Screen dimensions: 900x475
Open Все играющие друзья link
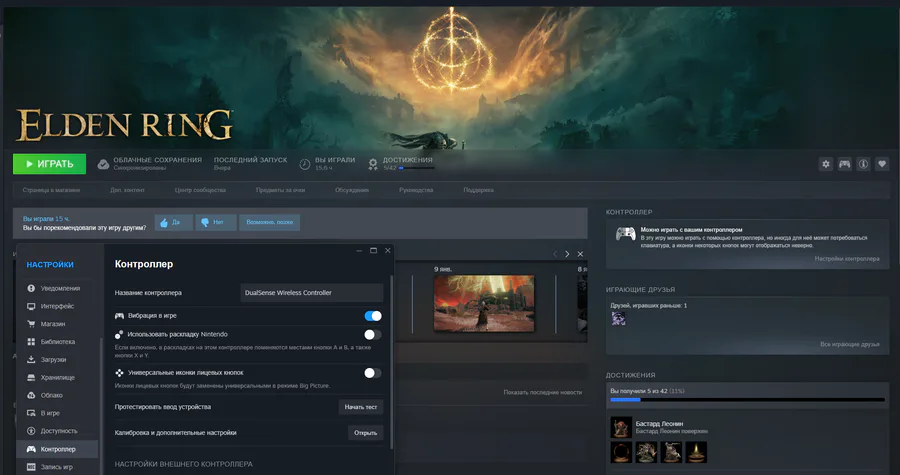(849, 344)
